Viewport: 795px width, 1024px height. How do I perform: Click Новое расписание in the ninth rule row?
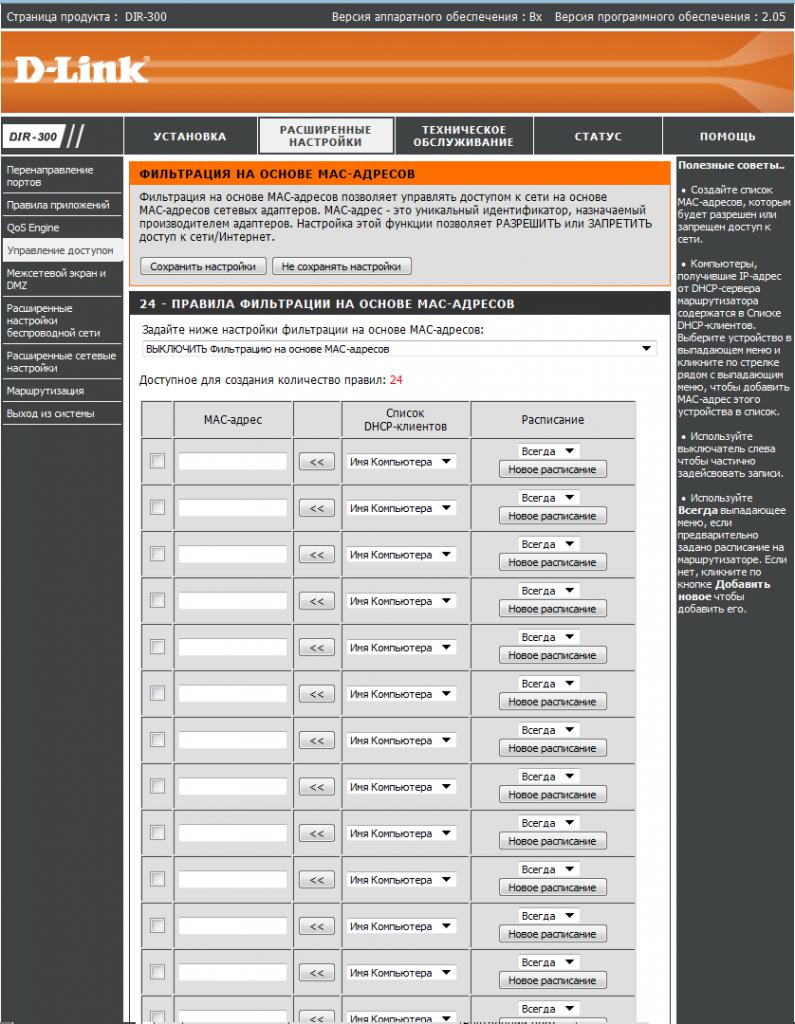552,841
